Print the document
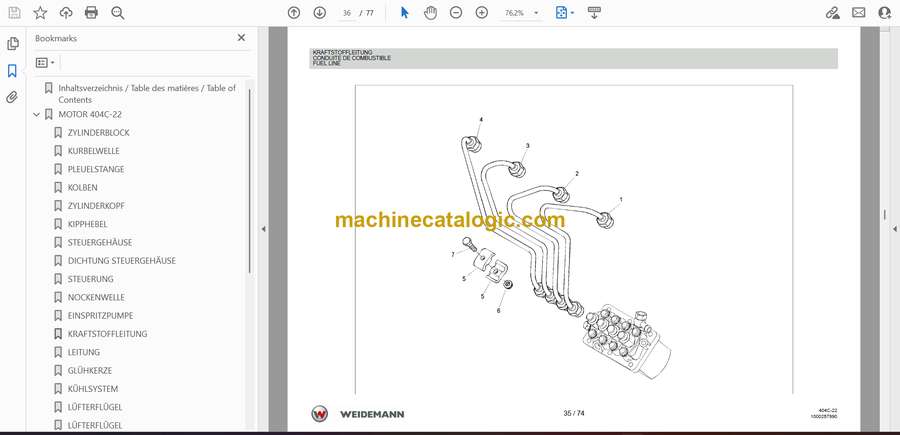The height and width of the screenshot is (435, 900). tap(91, 13)
